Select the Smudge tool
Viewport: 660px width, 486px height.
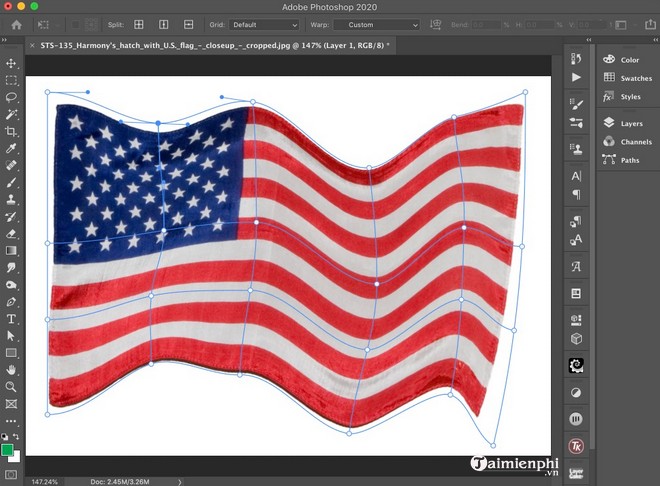coord(11,268)
